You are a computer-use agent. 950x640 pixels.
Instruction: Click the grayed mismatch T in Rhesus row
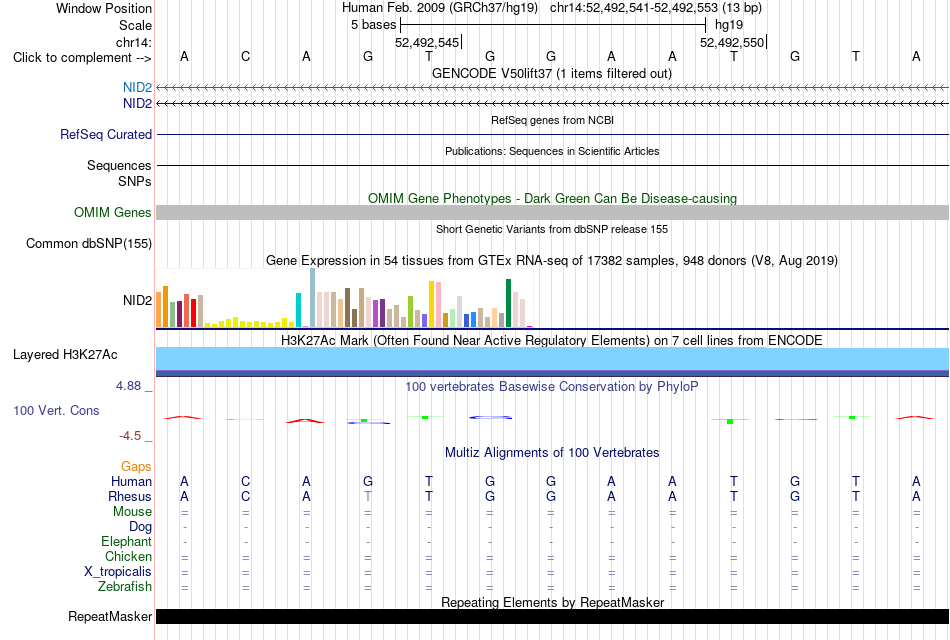tap(368, 496)
